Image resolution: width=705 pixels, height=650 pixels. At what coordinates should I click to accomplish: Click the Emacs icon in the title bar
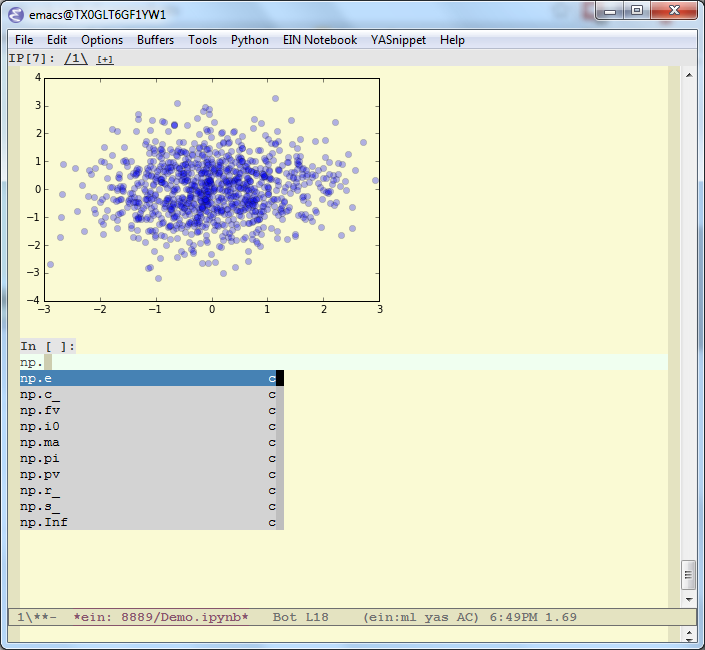[x=17, y=15]
